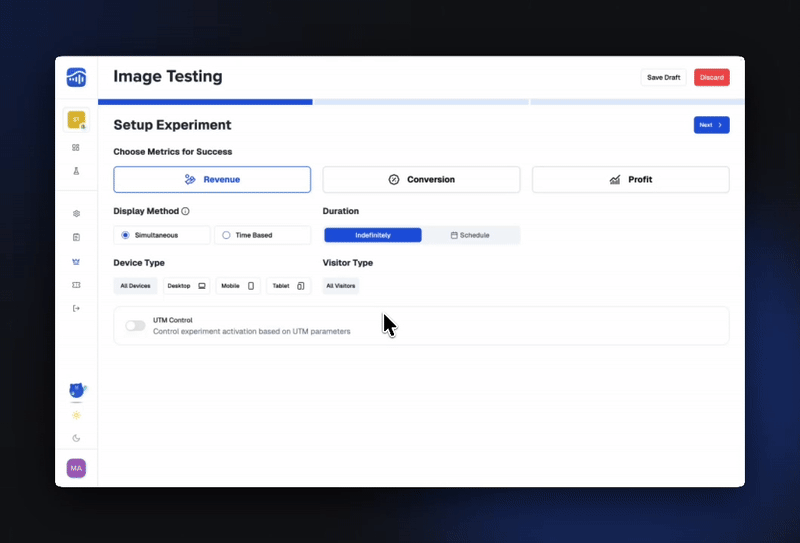Click the Save Draft button
This screenshot has width=800, height=543.
coord(663,78)
